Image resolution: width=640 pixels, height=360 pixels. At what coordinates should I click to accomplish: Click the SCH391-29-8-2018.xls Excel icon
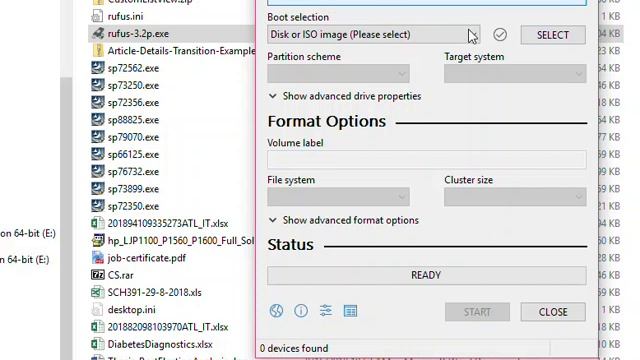(98, 292)
